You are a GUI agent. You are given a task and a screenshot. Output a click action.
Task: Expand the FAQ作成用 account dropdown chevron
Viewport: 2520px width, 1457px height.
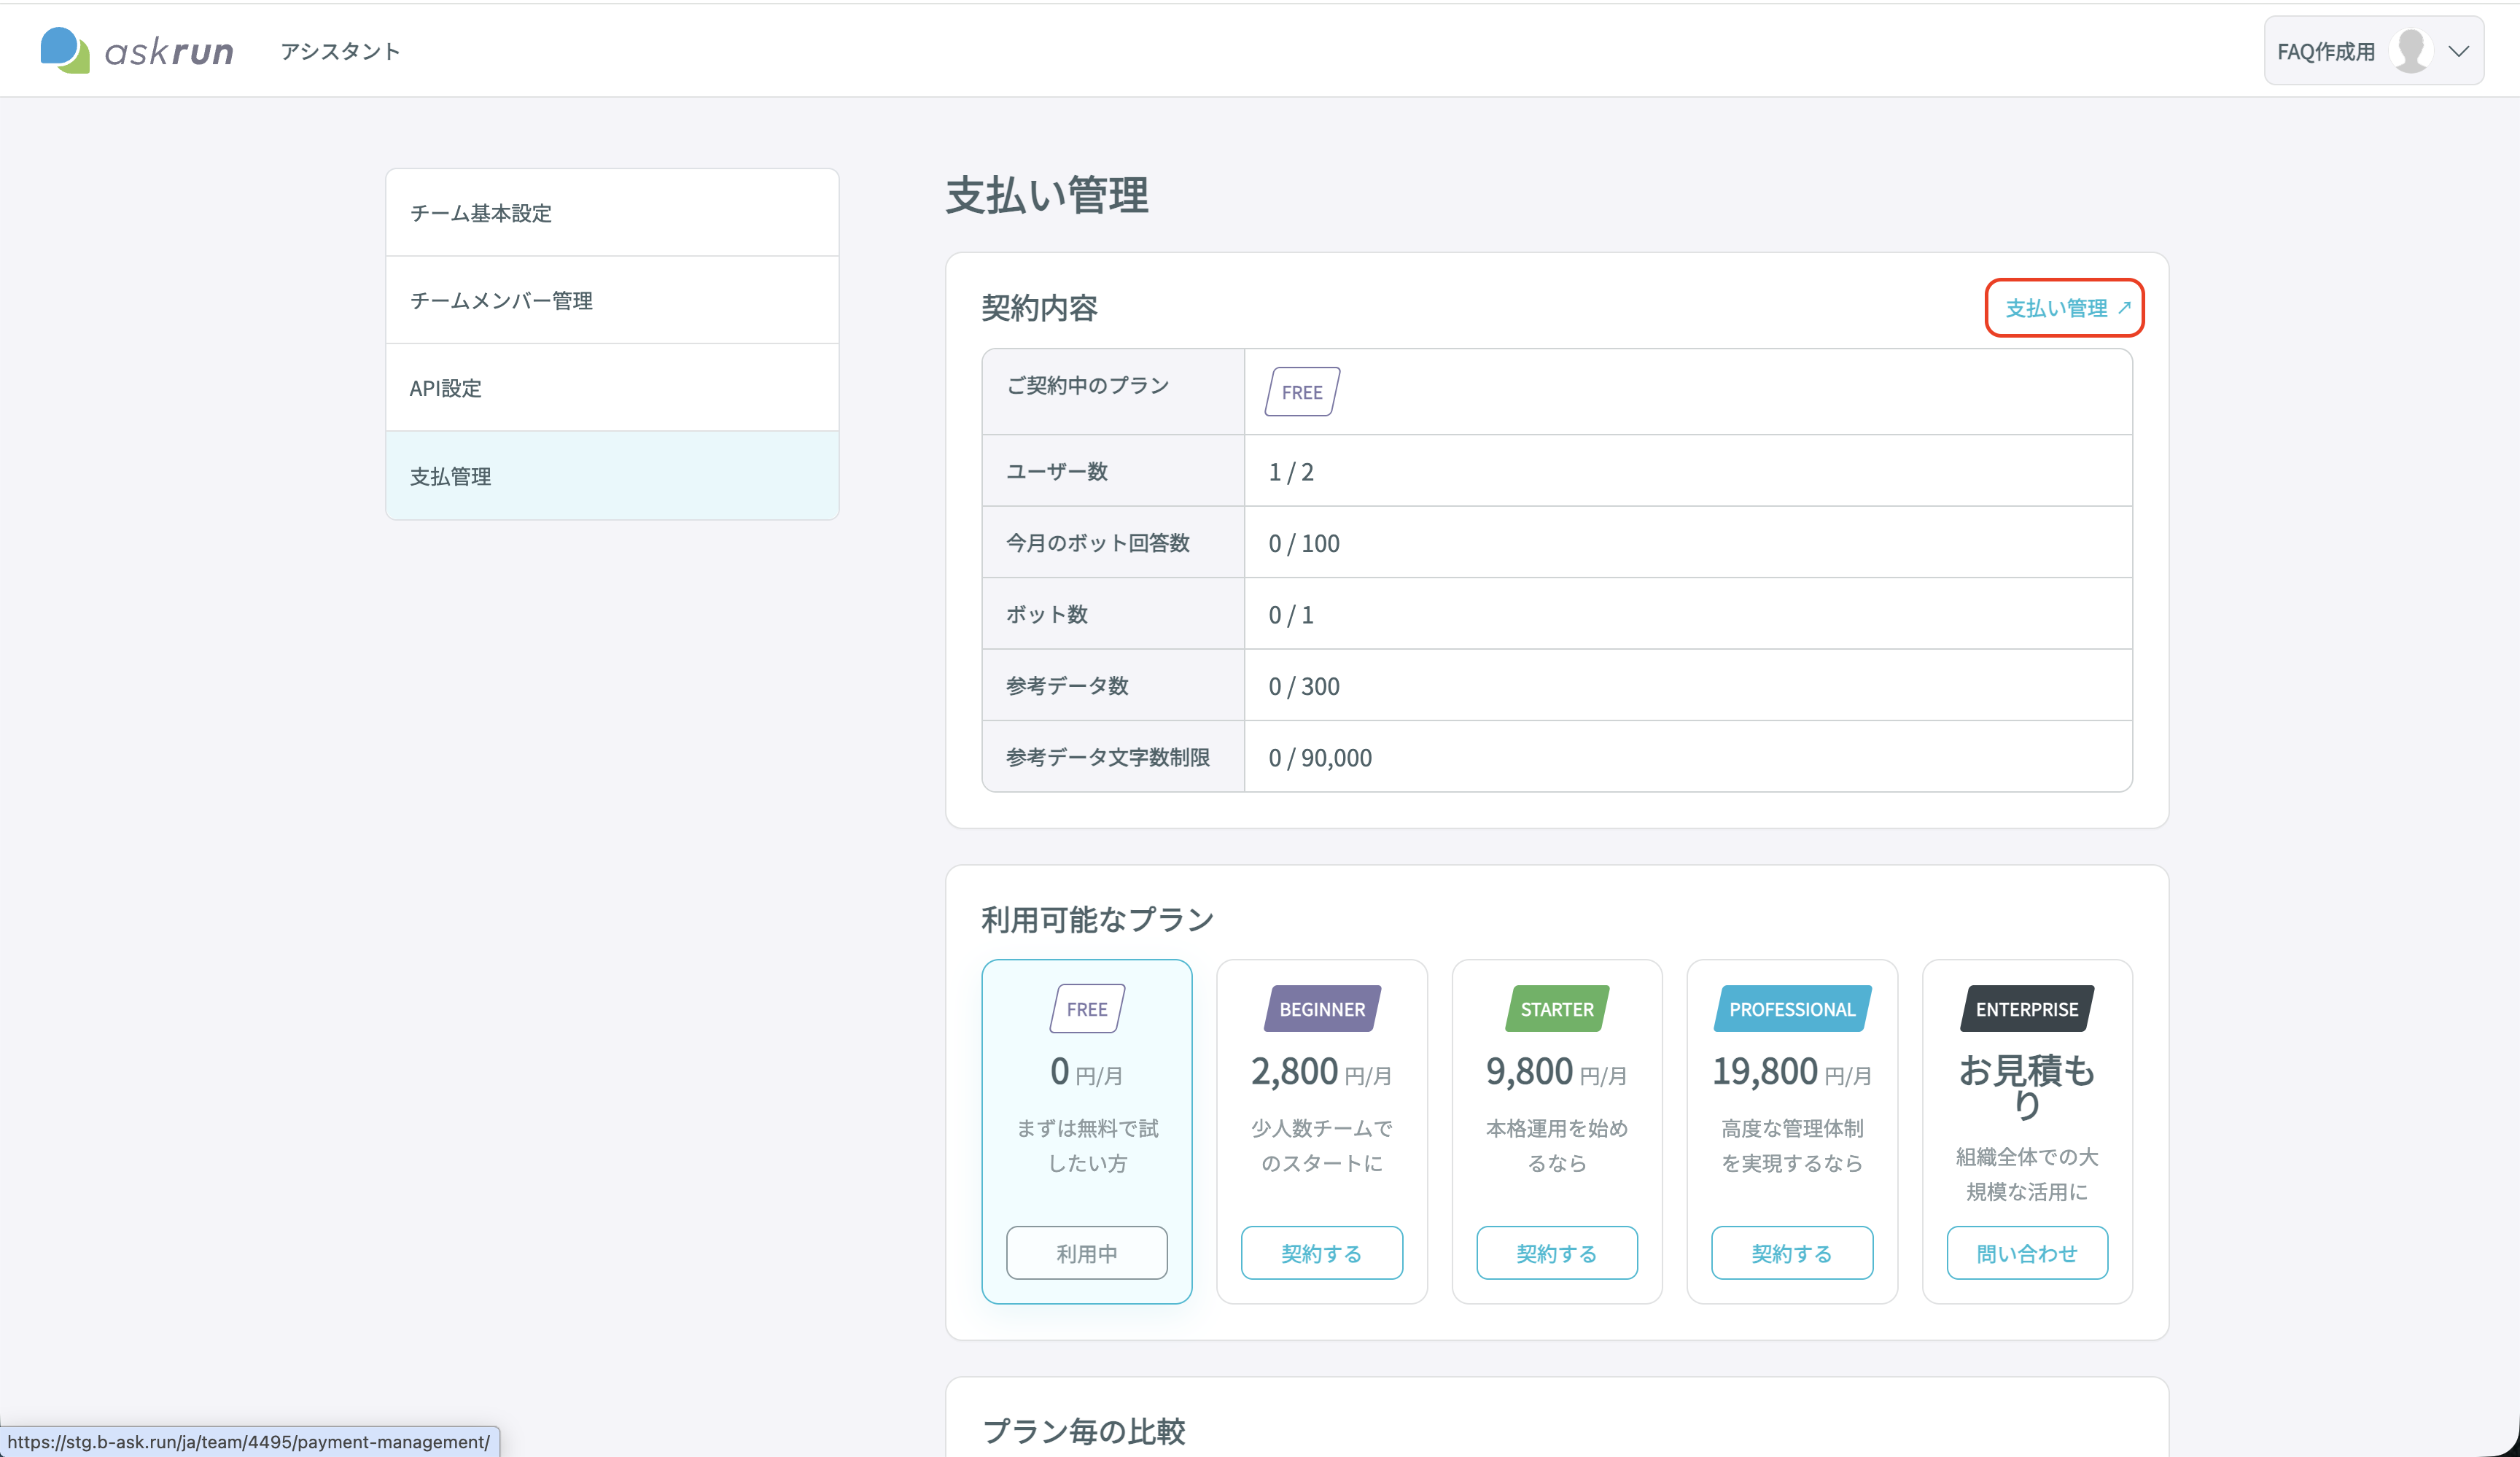tap(2458, 51)
